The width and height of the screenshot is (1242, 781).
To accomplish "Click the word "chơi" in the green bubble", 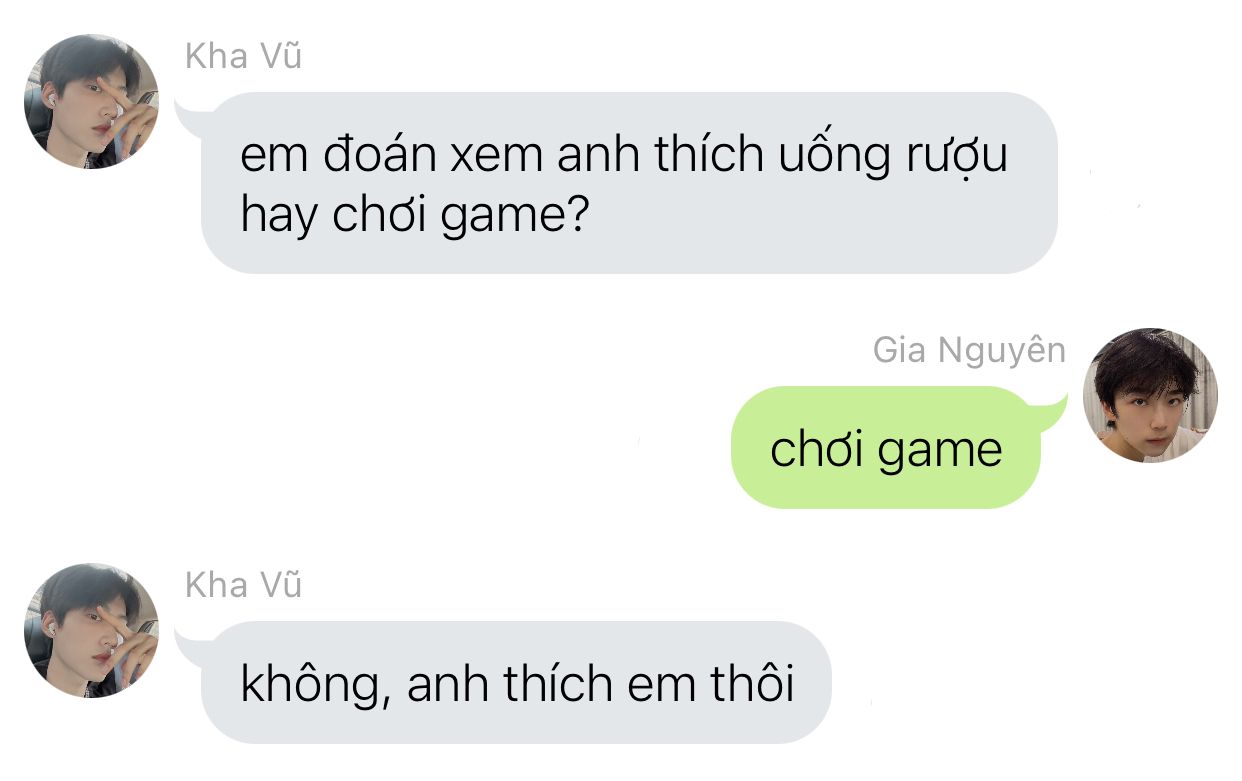I will 821,450.
